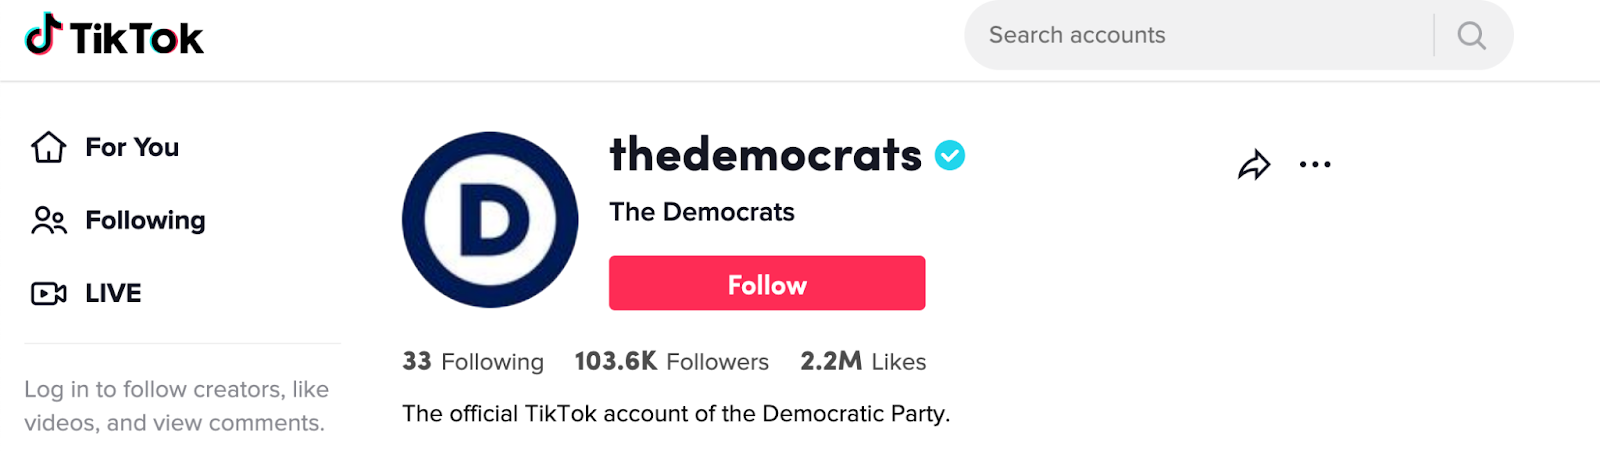View the 103.6K Followers list
Image resolution: width=1600 pixels, height=452 pixels.
[x=671, y=362]
